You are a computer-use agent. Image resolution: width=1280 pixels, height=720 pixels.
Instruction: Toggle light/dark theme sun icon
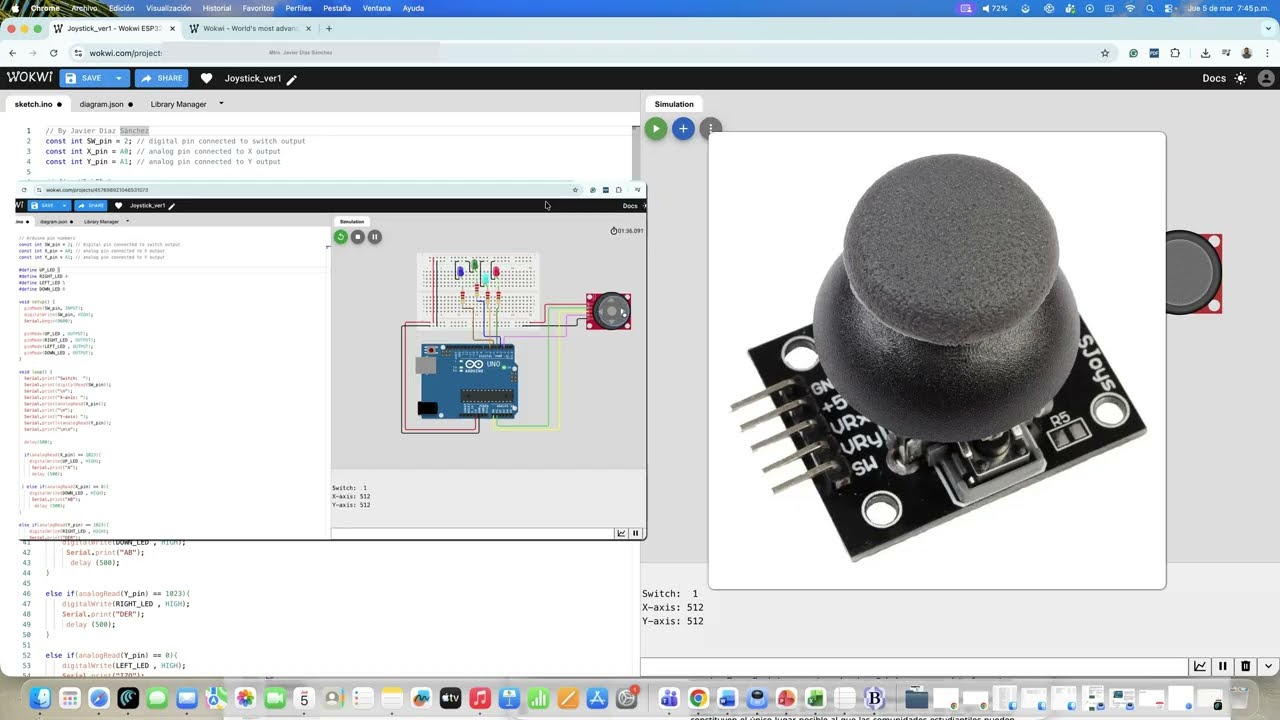tap(1241, 78)
